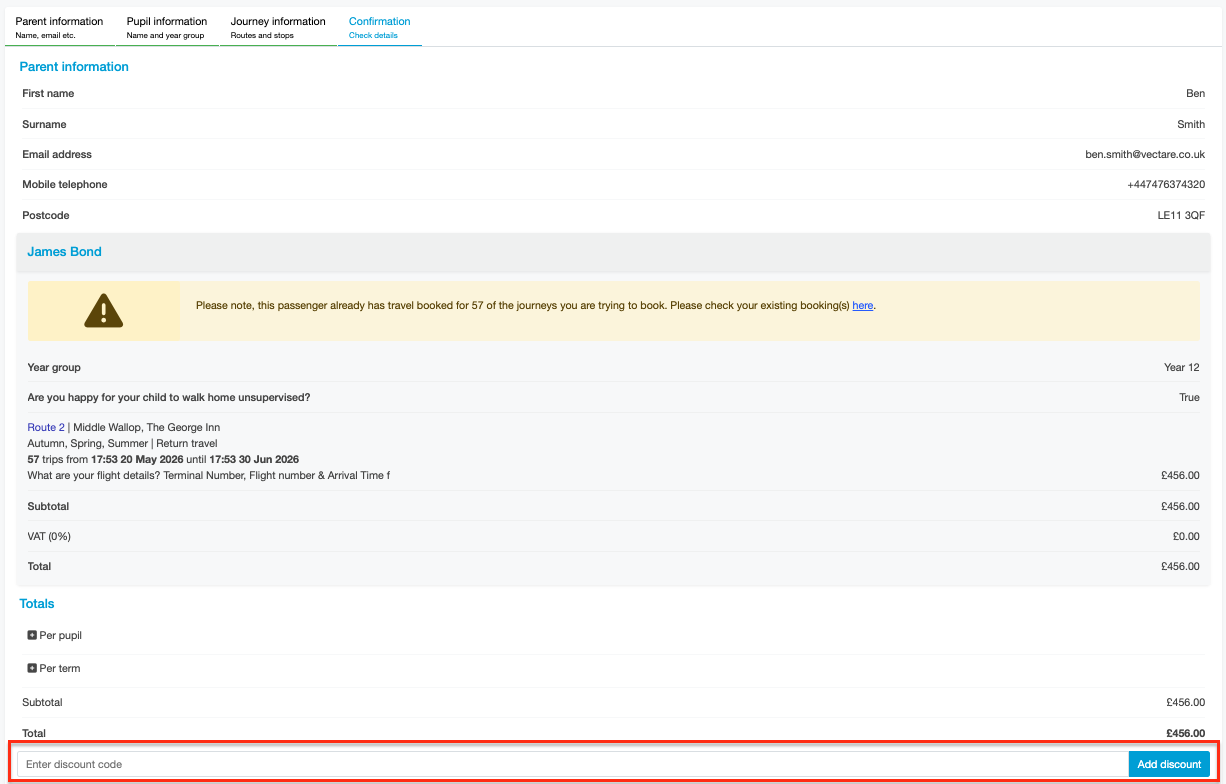Expand the Per pupil totals
Screen dimensions: 1226x784
(x=54, y=635)
